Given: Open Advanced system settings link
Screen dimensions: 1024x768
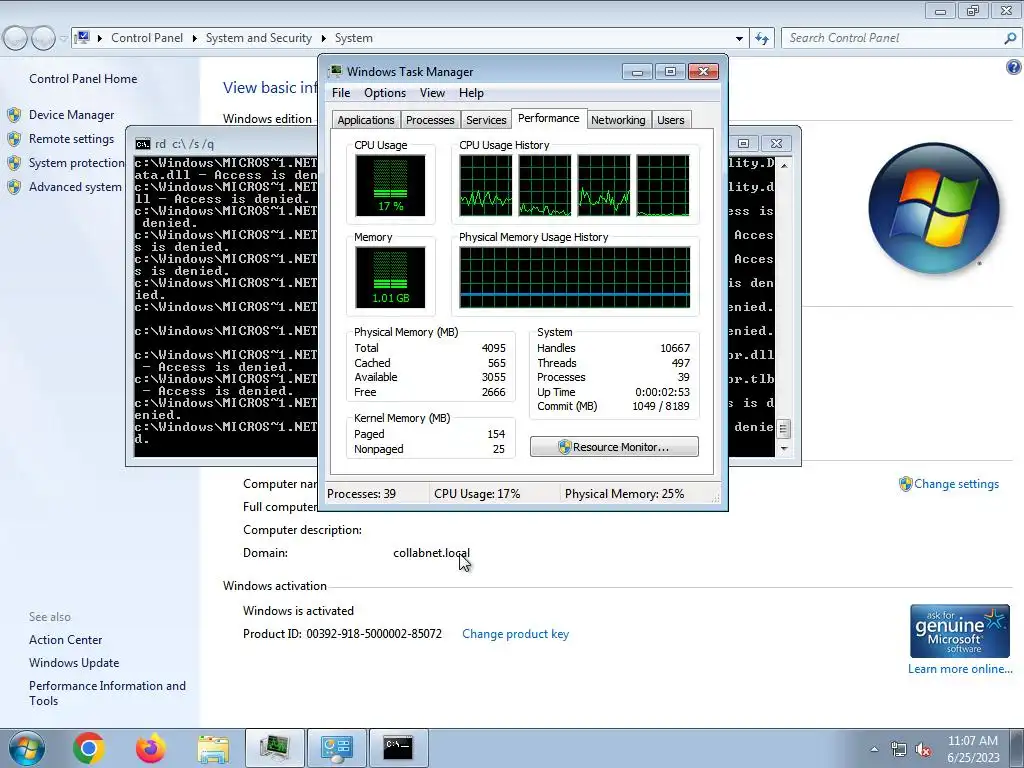Looking at the screenshot, I should (x=75, y=187).
